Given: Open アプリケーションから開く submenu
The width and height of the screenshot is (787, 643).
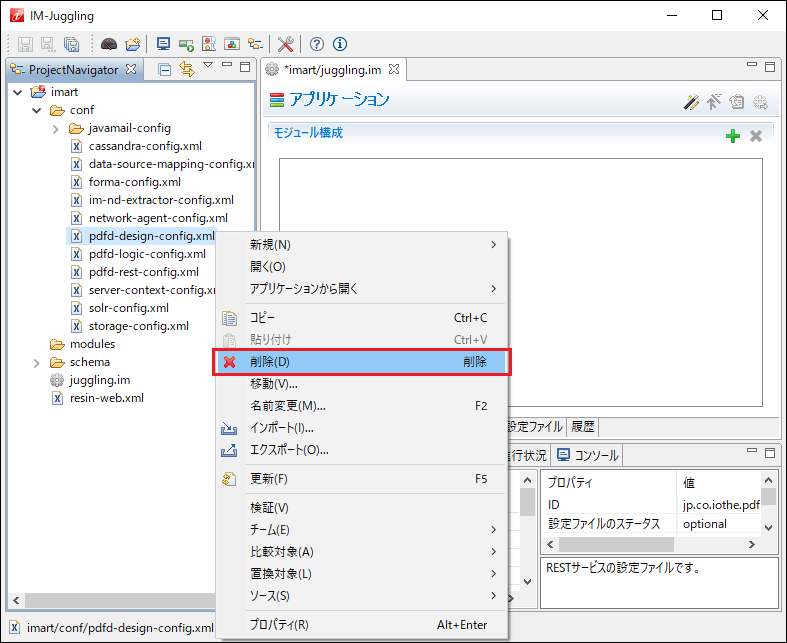Looking at the screenshot, I should tap(361, 289).
